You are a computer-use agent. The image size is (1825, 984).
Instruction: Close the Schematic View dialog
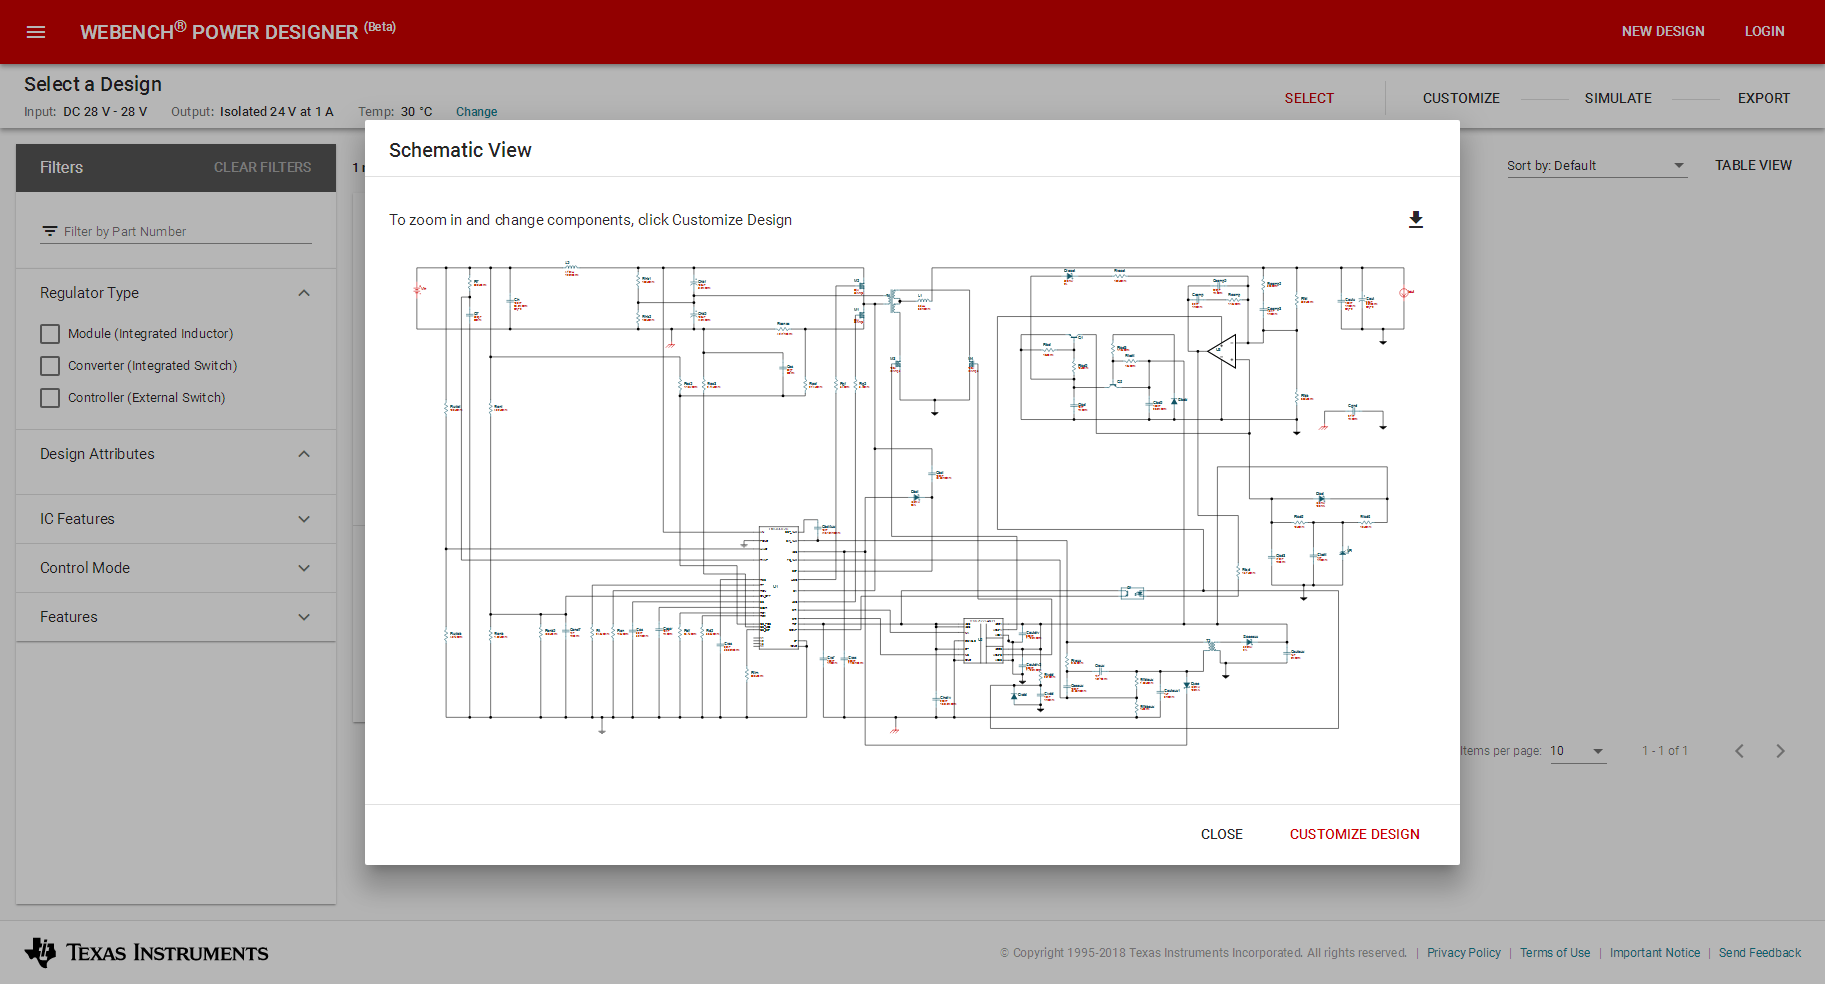tap(1222, 834)
